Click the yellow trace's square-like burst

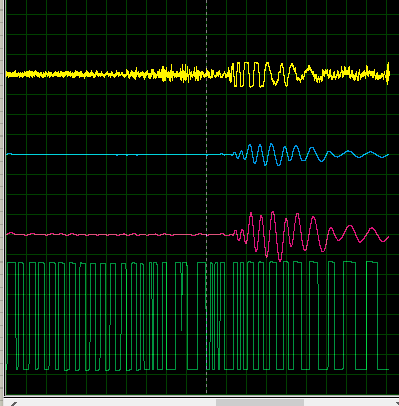pyautogui.click(x=247, y=74)
